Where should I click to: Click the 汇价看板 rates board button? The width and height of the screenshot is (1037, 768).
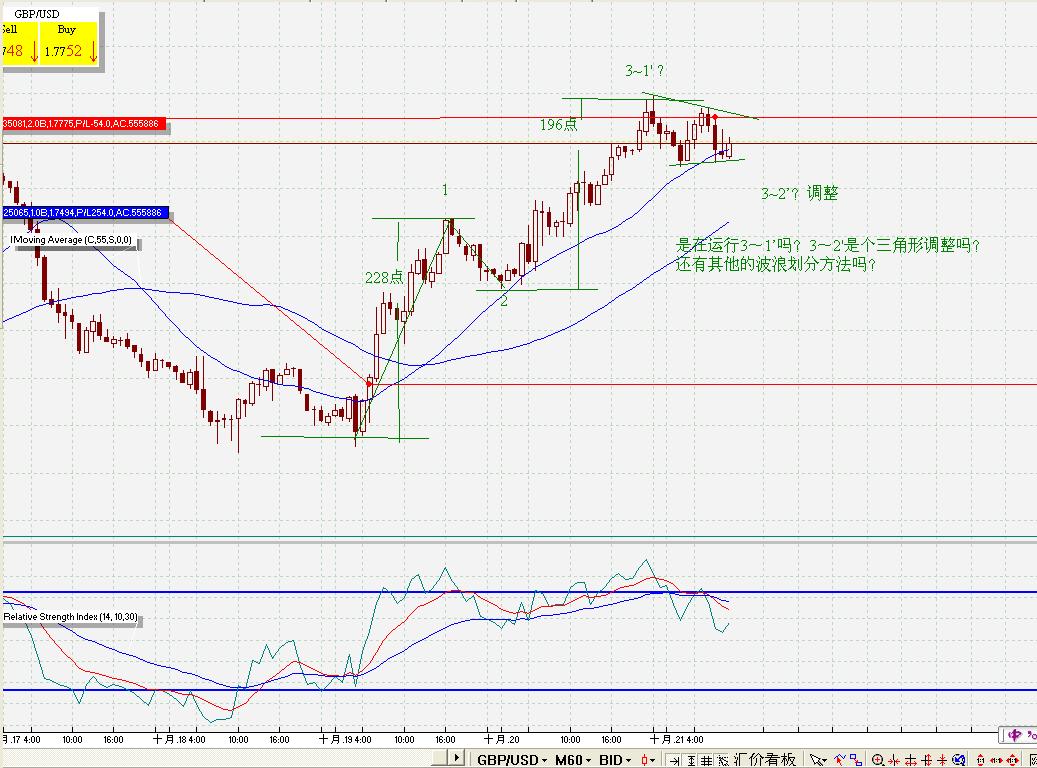766,760
